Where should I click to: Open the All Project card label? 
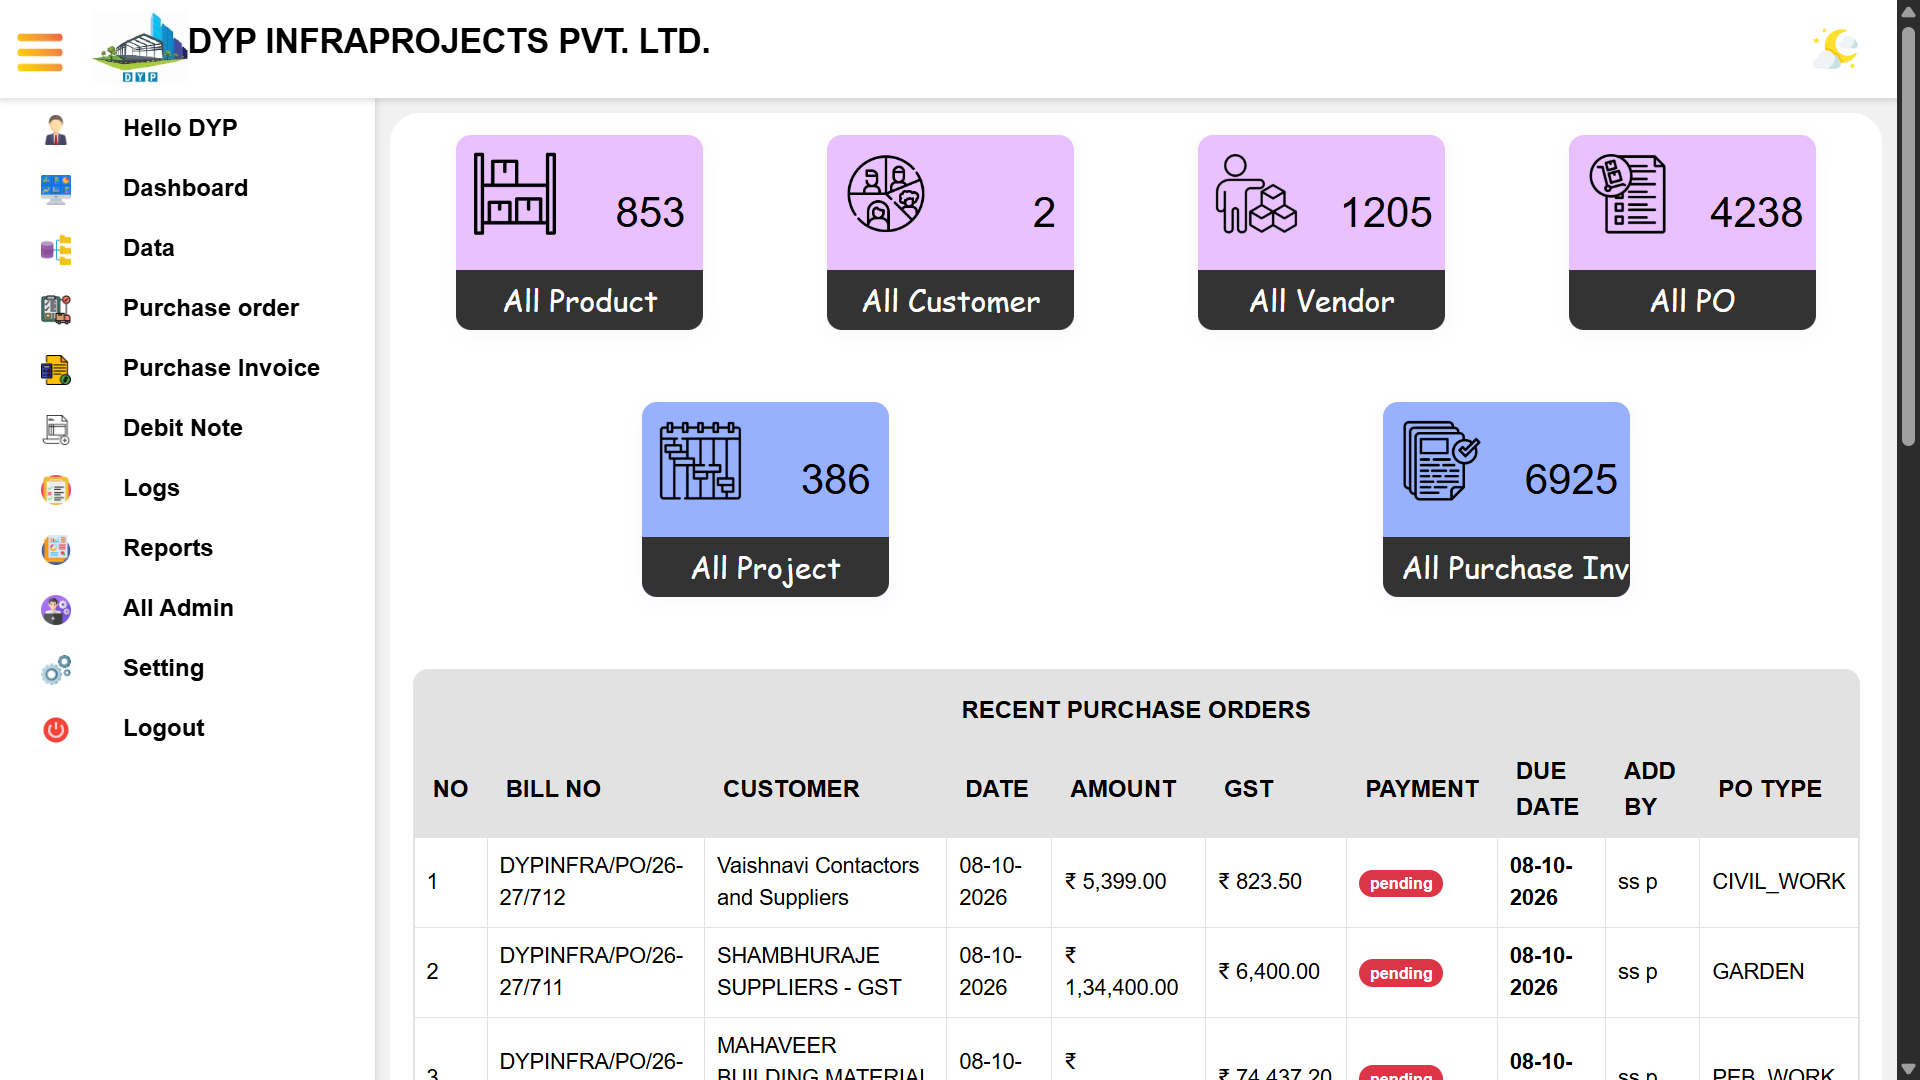pyautogui.click(x=766, y=568)
